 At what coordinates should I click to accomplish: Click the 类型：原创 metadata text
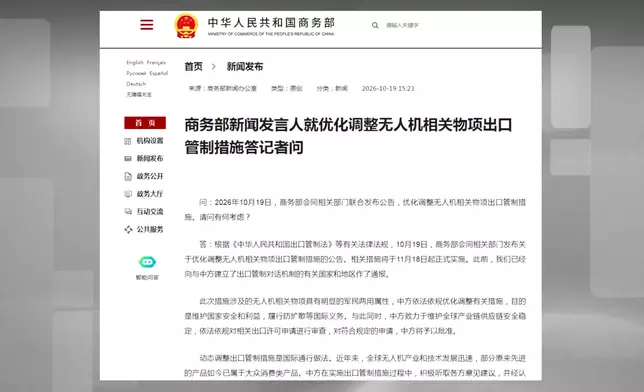tap(287, 88)
